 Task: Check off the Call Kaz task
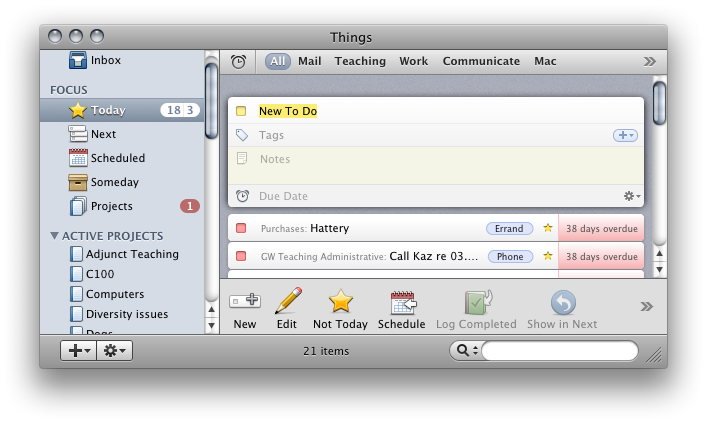click(x=241, y=256)
